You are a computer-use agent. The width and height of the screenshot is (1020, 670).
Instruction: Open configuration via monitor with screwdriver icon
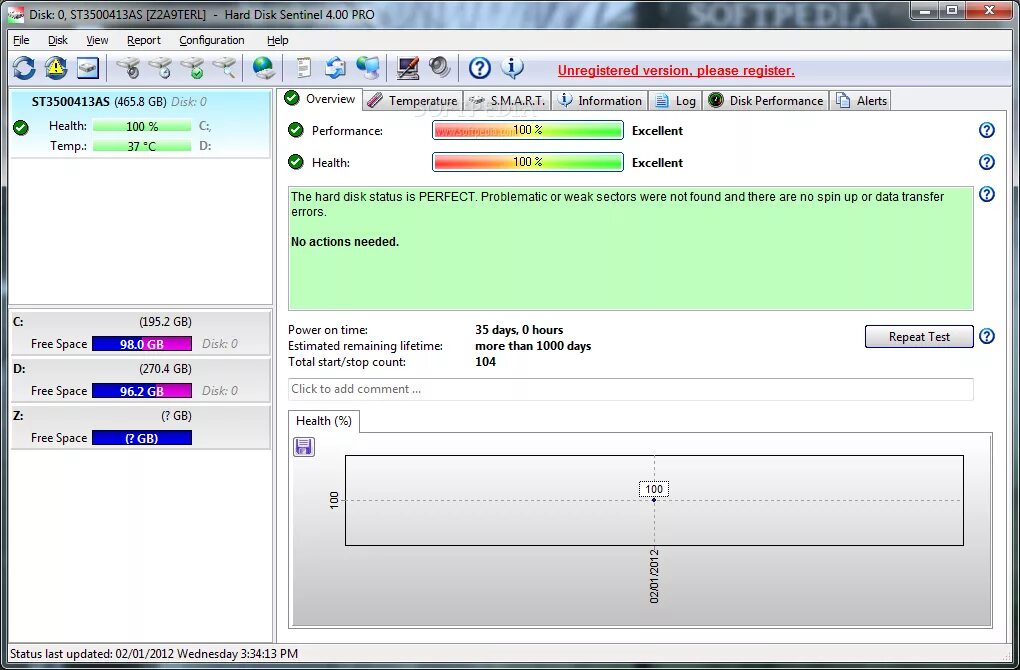coord(408,68)
